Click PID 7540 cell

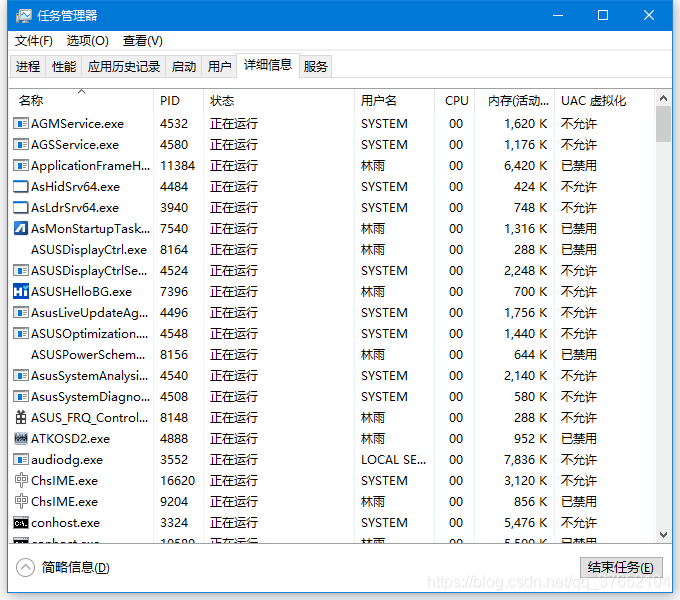(174, 228)
